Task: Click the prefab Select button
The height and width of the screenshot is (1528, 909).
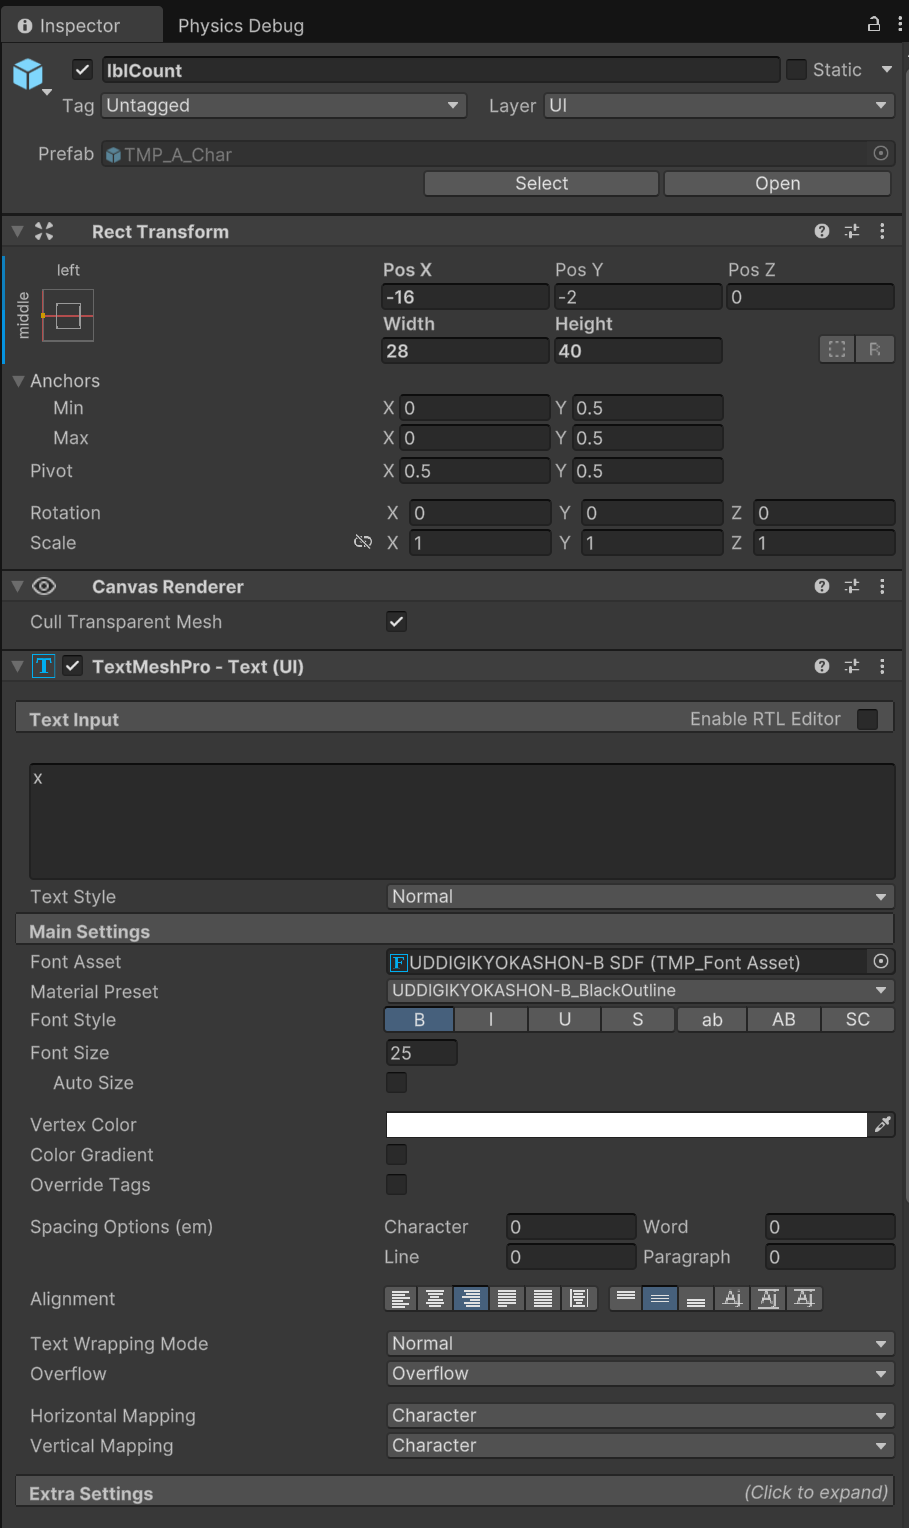Action: tap(541, 183)
